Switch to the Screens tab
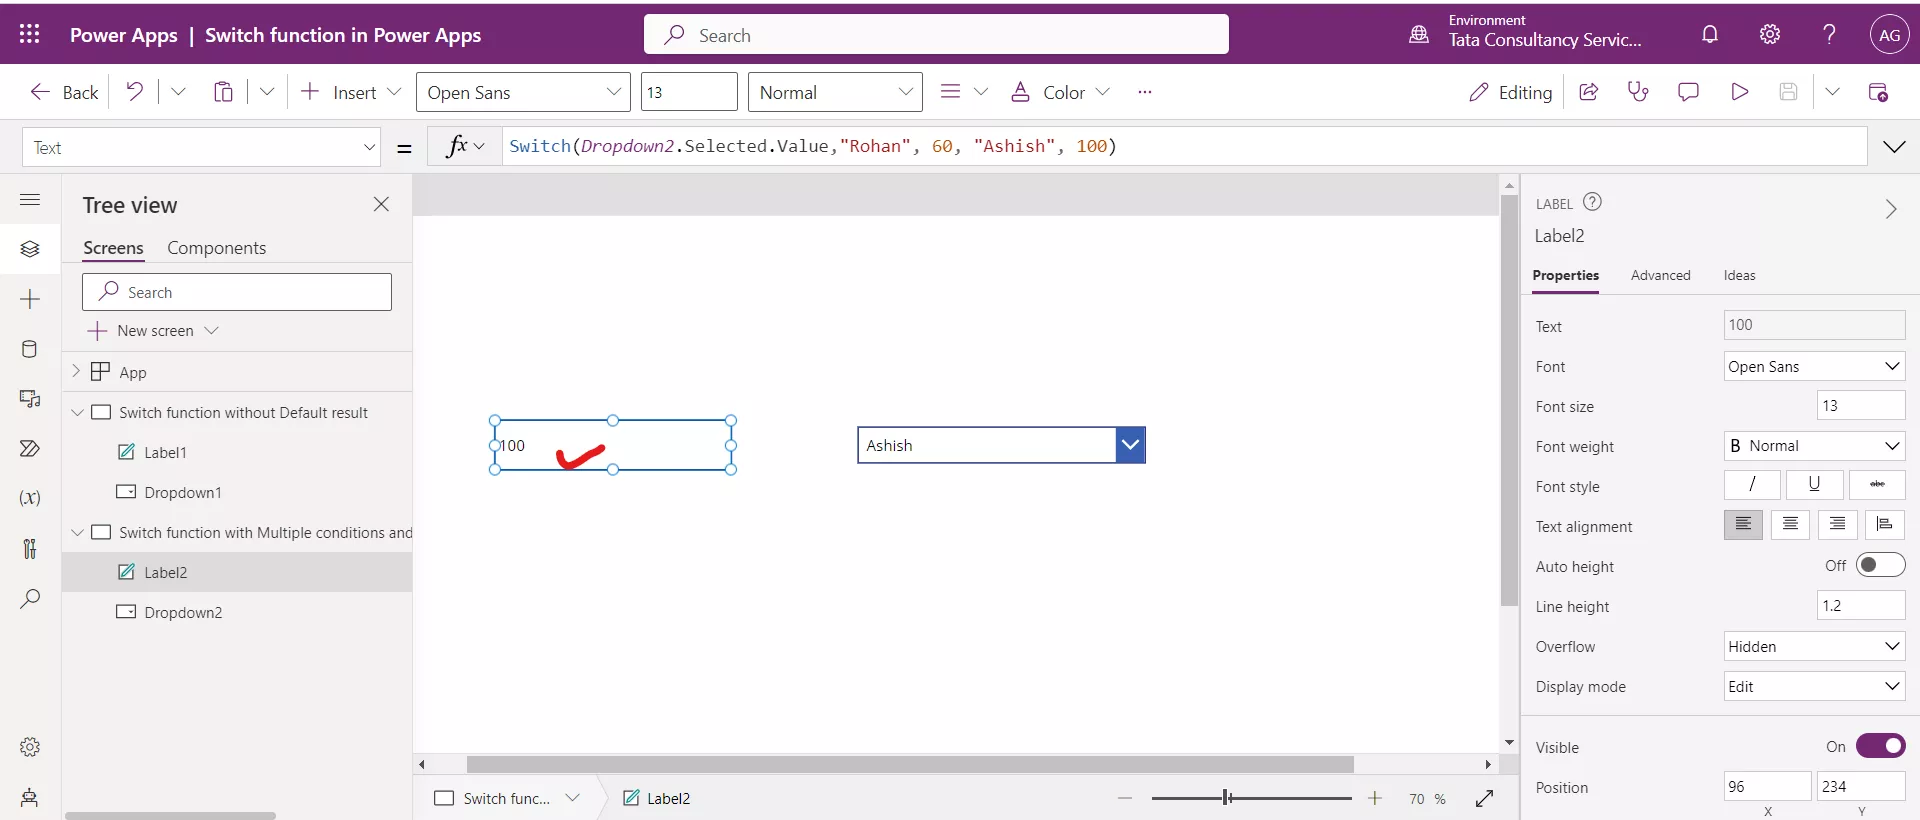This screenshot has width=1920, height=820. pos(113,248)
